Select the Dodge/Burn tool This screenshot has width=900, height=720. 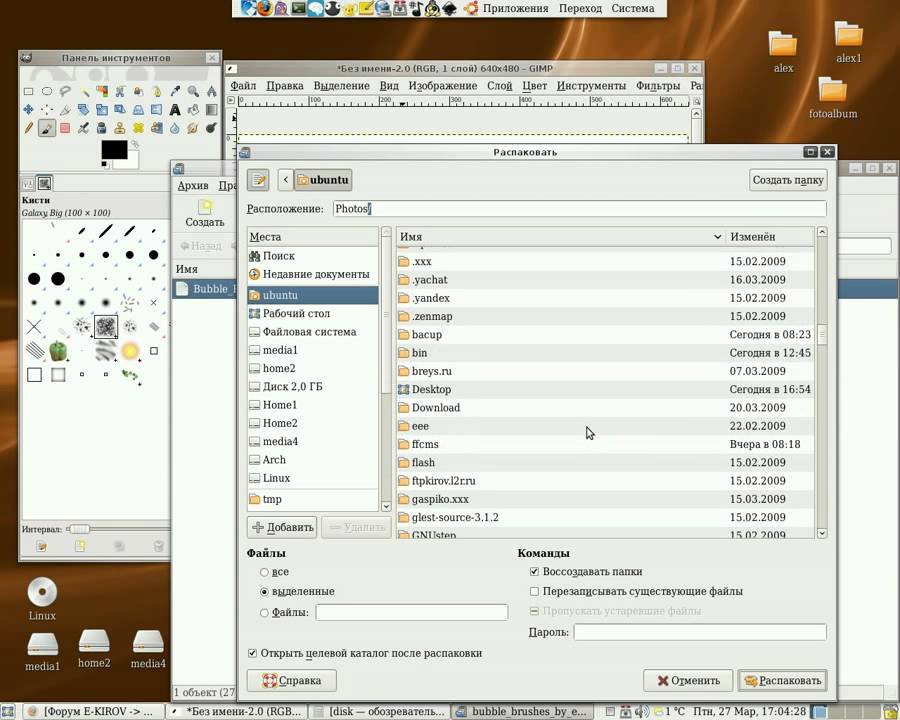(212, 127)
